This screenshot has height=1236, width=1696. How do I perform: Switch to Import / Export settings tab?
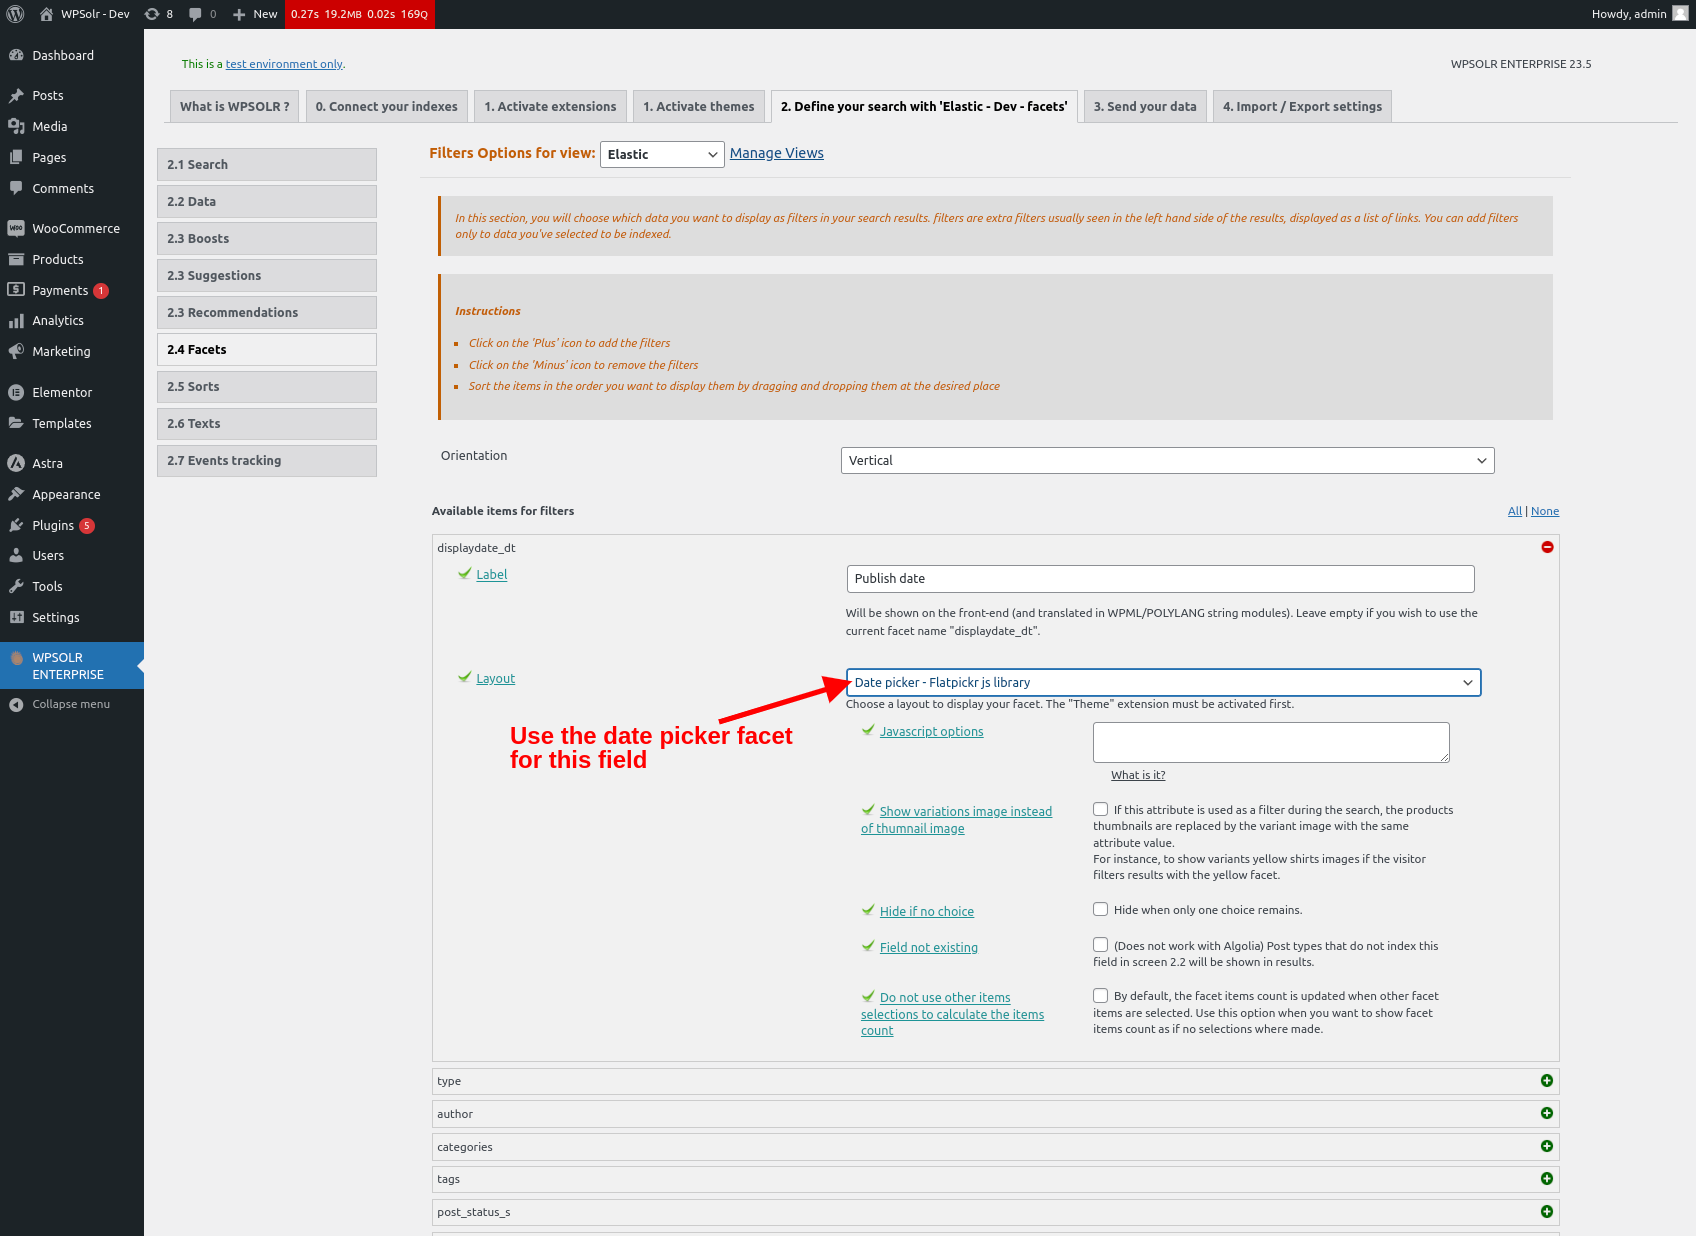(x=1303, y=106)
